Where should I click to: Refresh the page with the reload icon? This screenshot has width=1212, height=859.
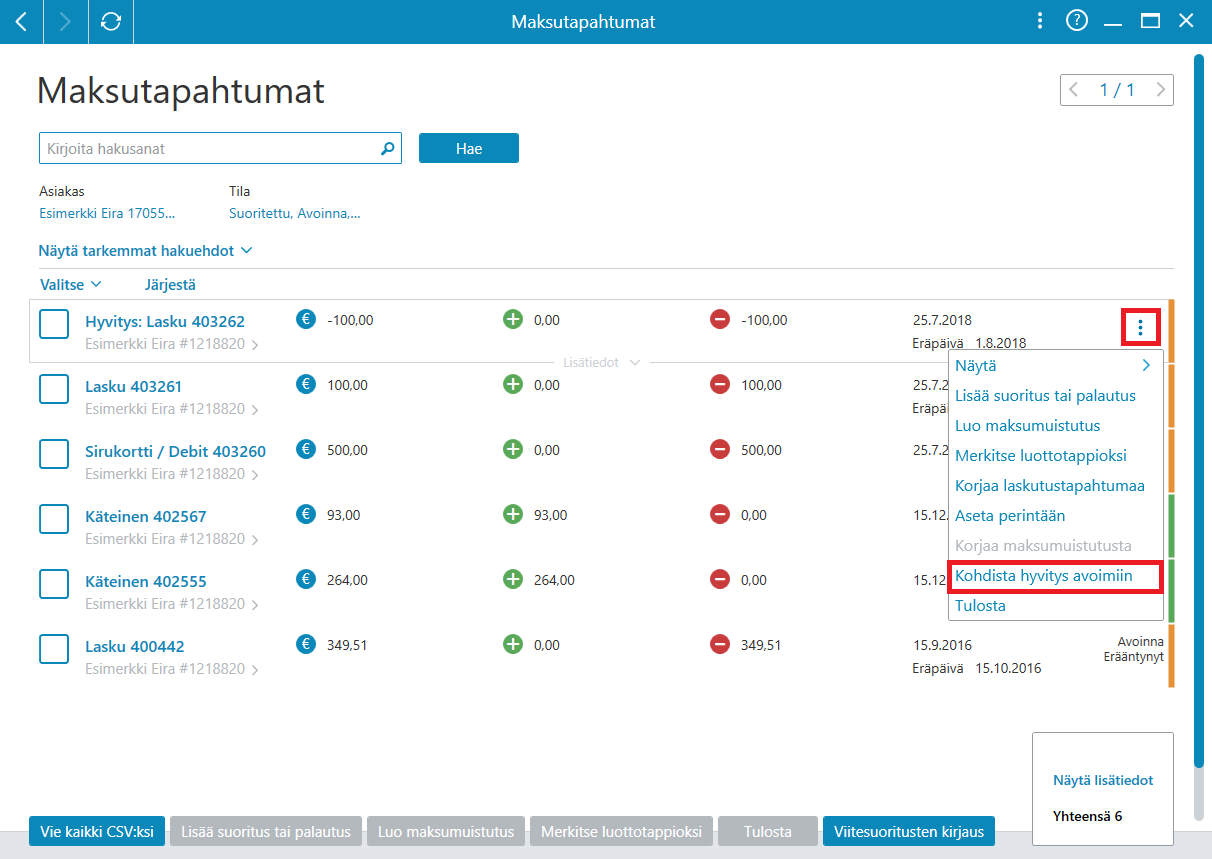[111, 21]
